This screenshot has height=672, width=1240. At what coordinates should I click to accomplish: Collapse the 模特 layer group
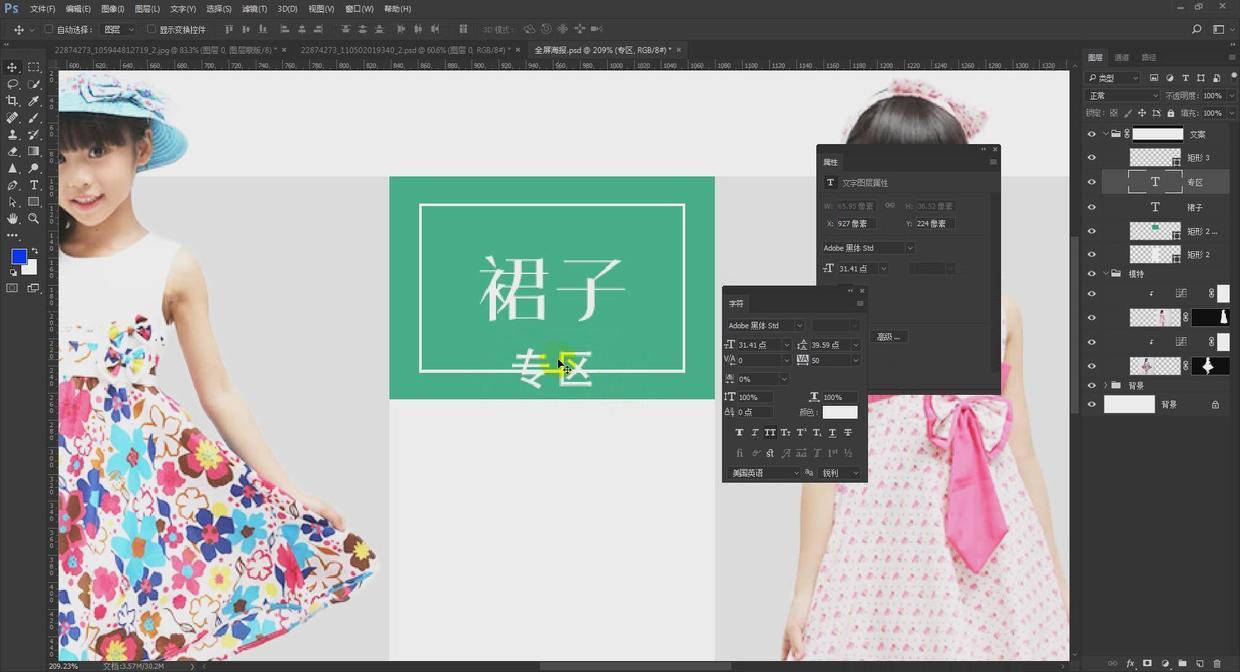point(1105,273)
